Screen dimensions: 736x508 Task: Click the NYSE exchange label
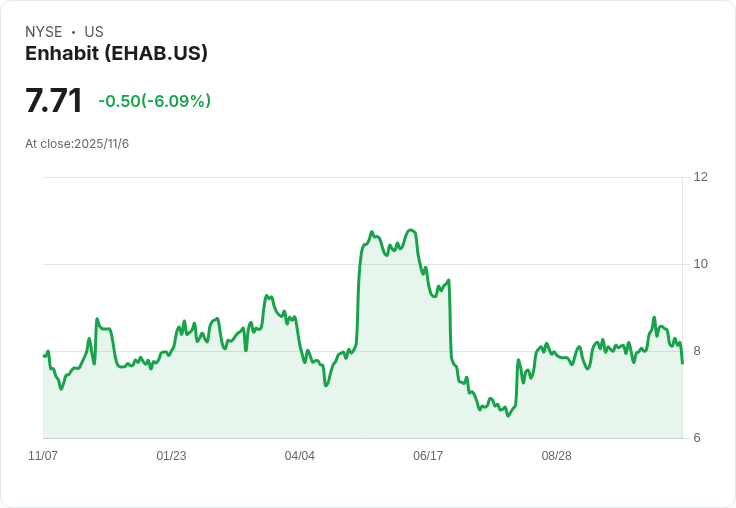tap(44, 32)
